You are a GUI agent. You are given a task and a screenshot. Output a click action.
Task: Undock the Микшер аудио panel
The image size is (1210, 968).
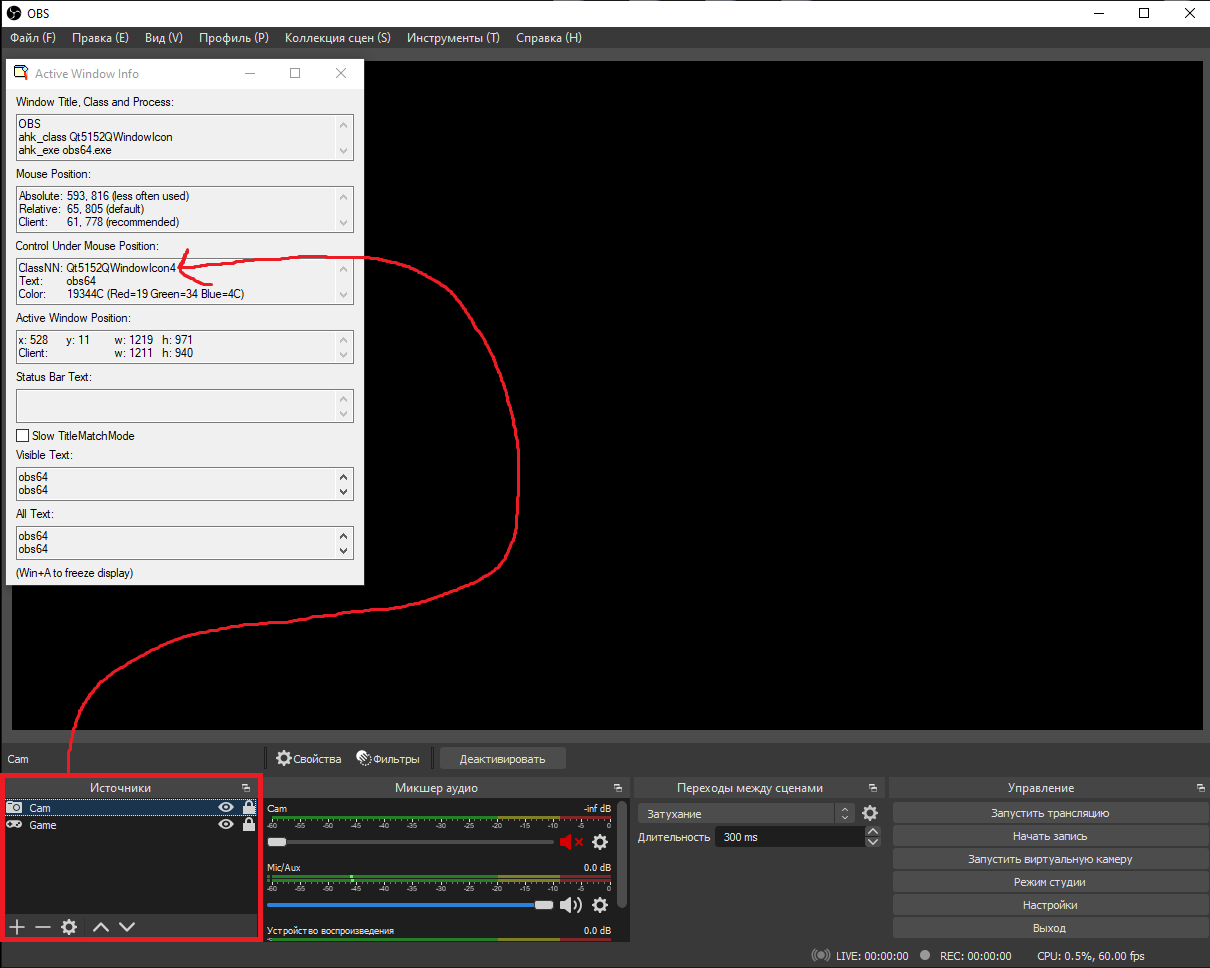(x=617, y=788)
